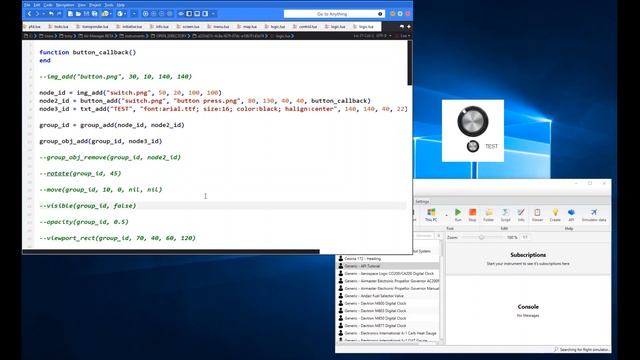Switch to the screen.lua tab
The height and width of the screenshot is (360, 640).
click(x=188, y=27)
